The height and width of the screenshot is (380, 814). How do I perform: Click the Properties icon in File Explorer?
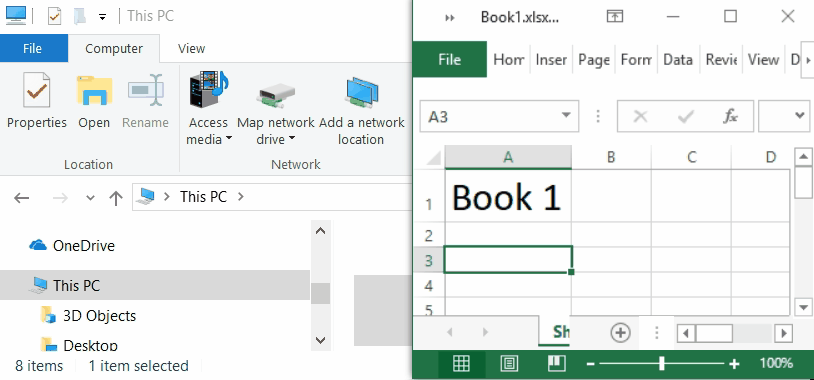(36, 89)
